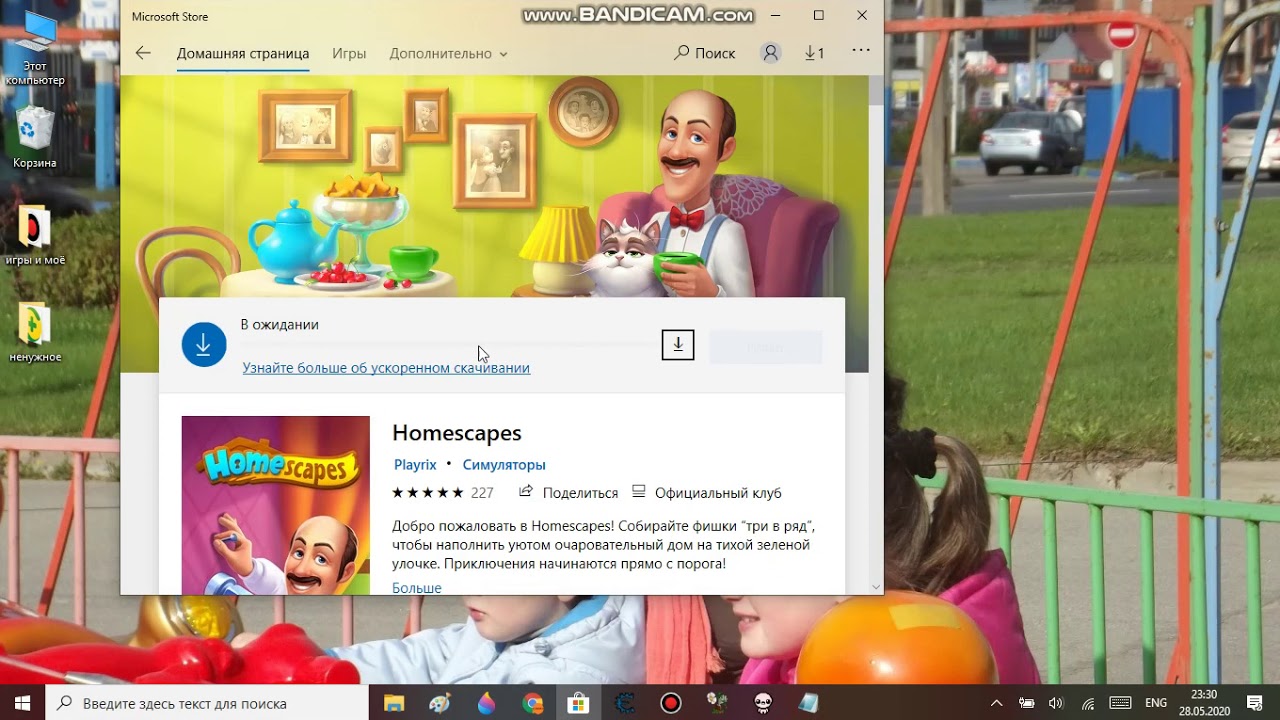Viewport: 1280px width, 720px height.
Task: Open the Официальный клуб link
Action: coord(707,493)
